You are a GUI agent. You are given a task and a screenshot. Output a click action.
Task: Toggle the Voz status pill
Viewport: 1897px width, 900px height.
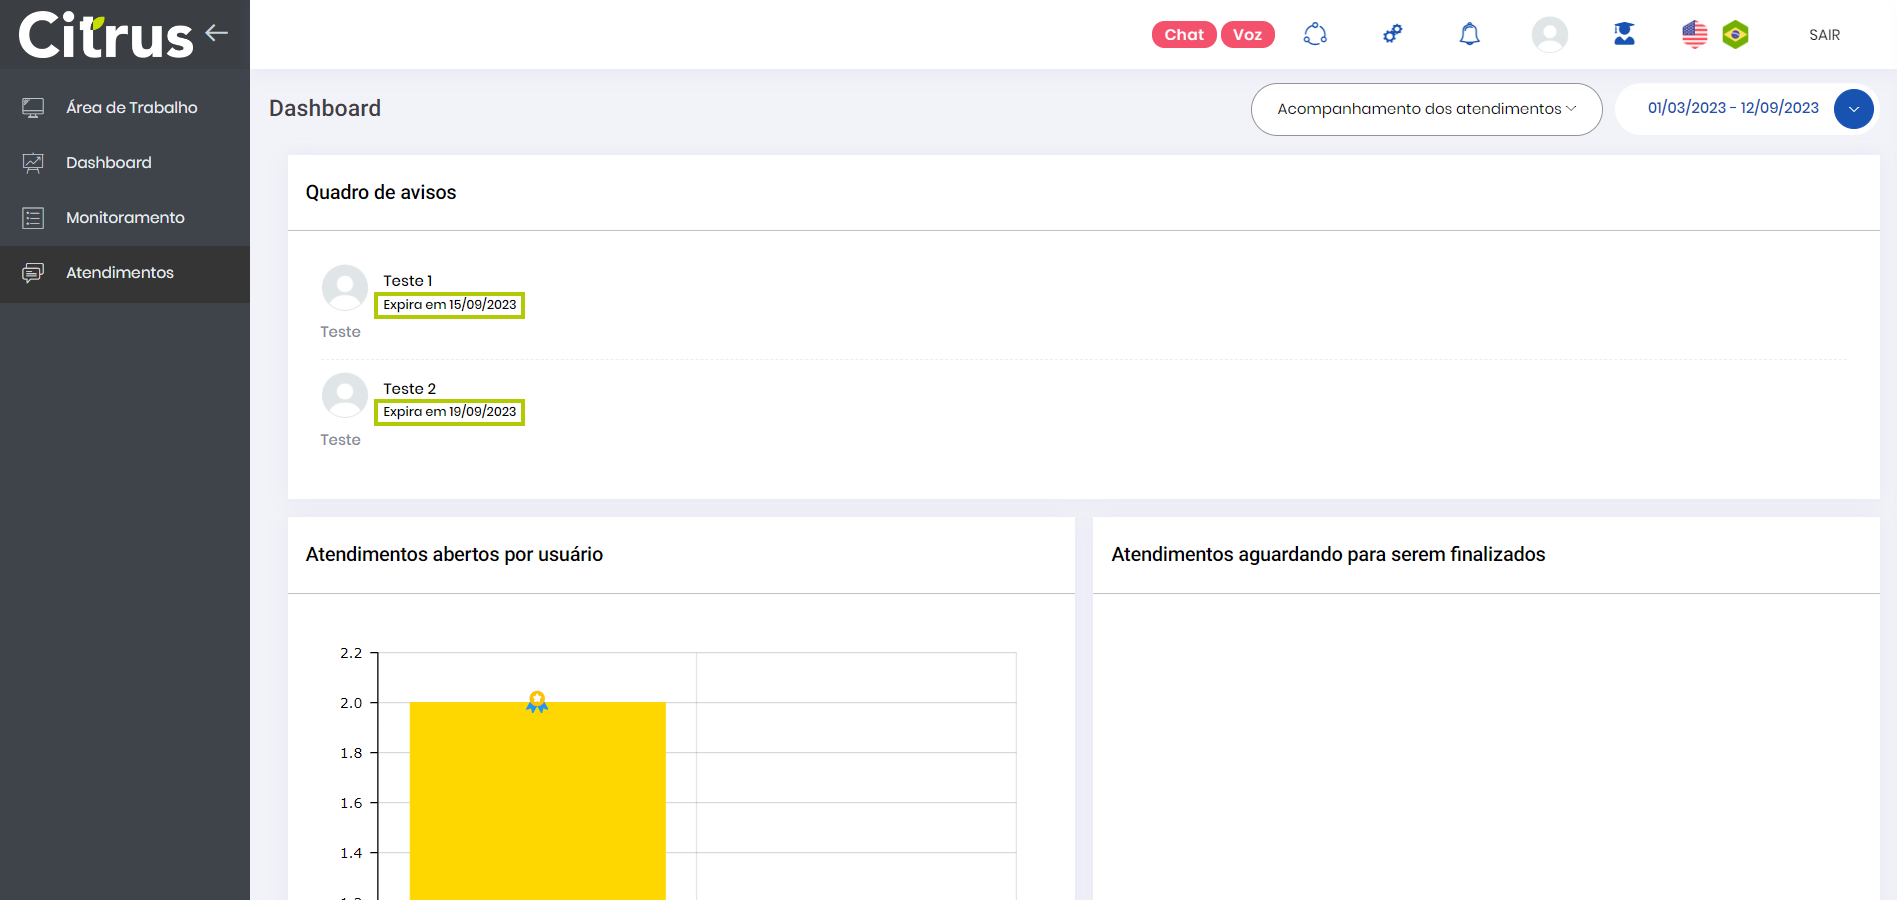point(1247,35)
